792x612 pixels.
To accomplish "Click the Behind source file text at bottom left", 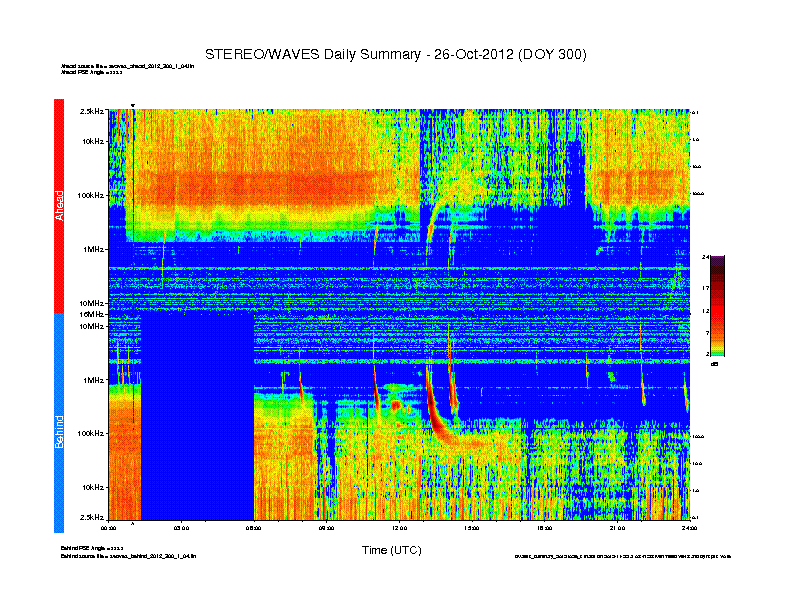I will (x=135, y=553).
